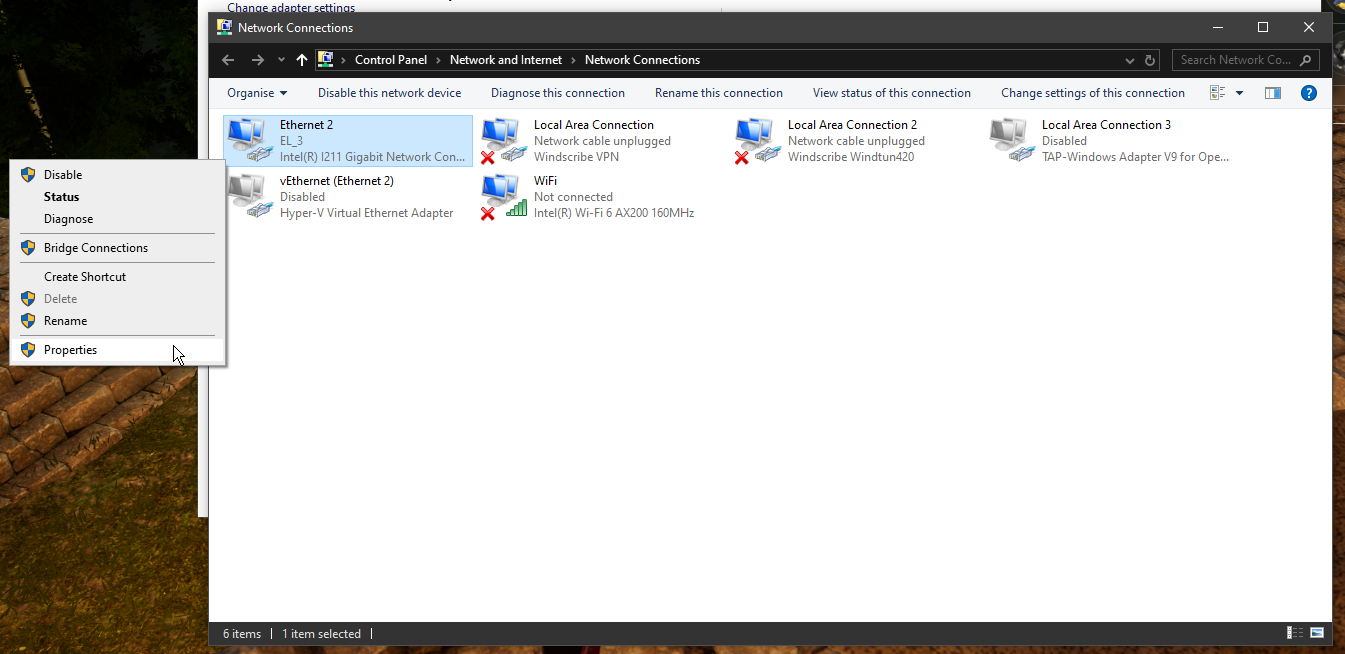
Task: Click the Windscribe VPN adapter description
Action: (576, 157)
